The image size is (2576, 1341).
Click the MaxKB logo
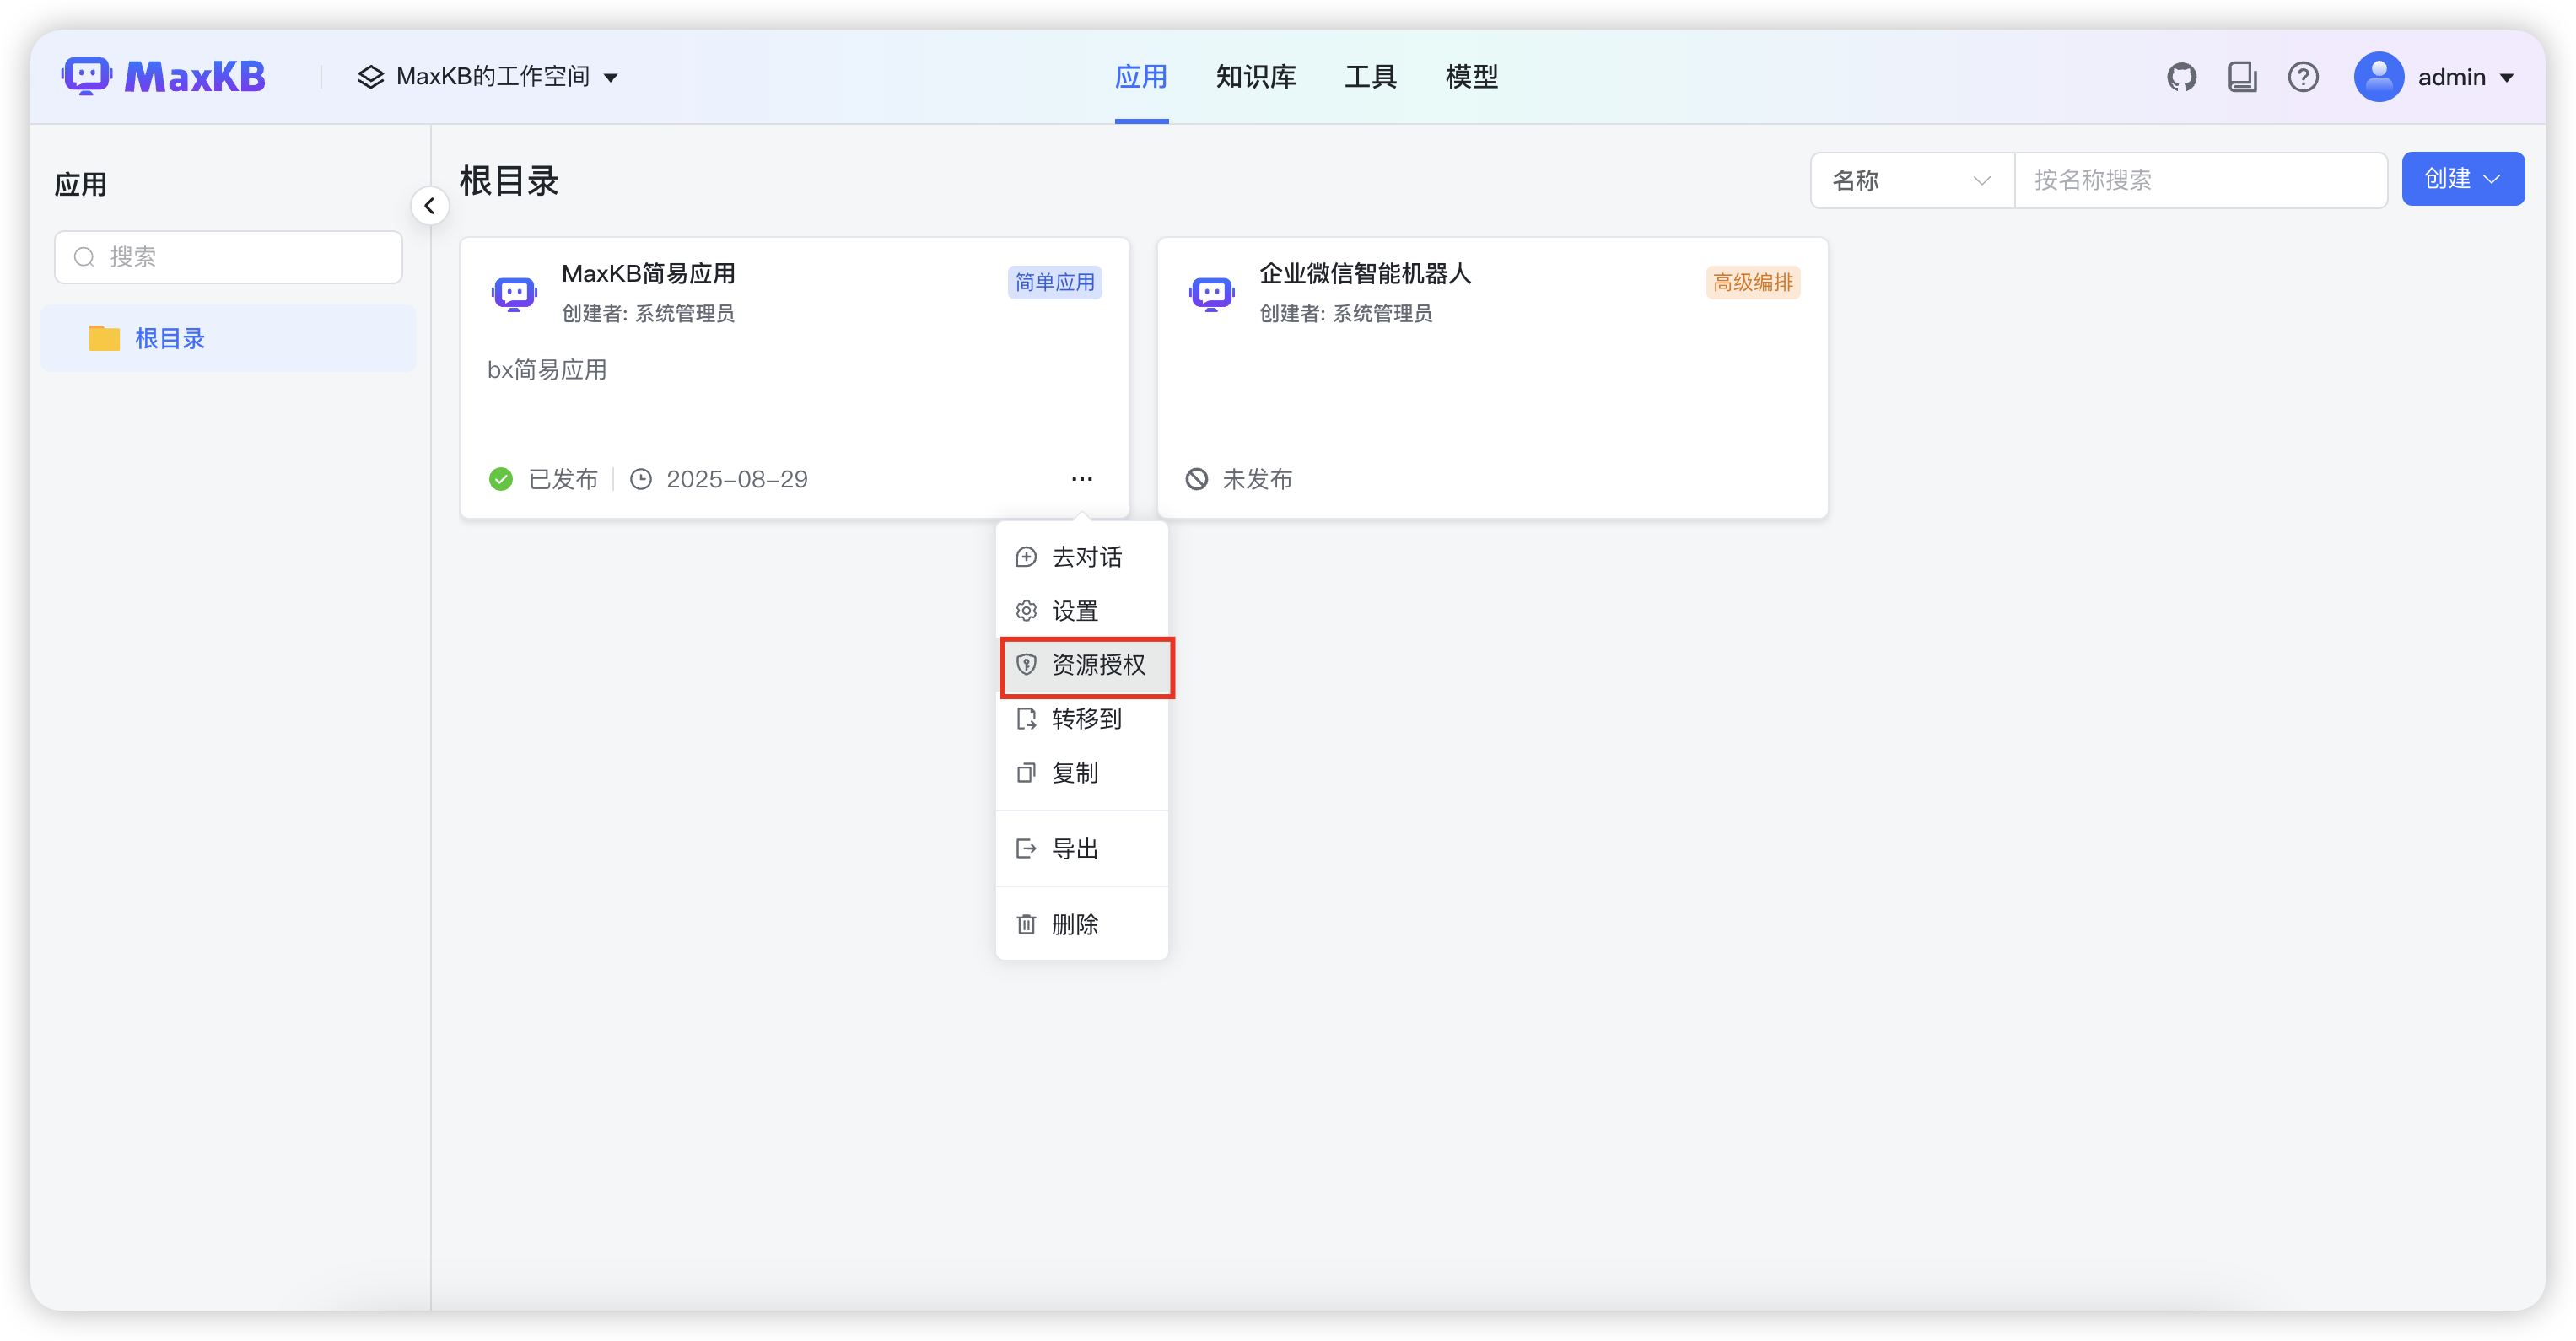click(x=164, y=77)
